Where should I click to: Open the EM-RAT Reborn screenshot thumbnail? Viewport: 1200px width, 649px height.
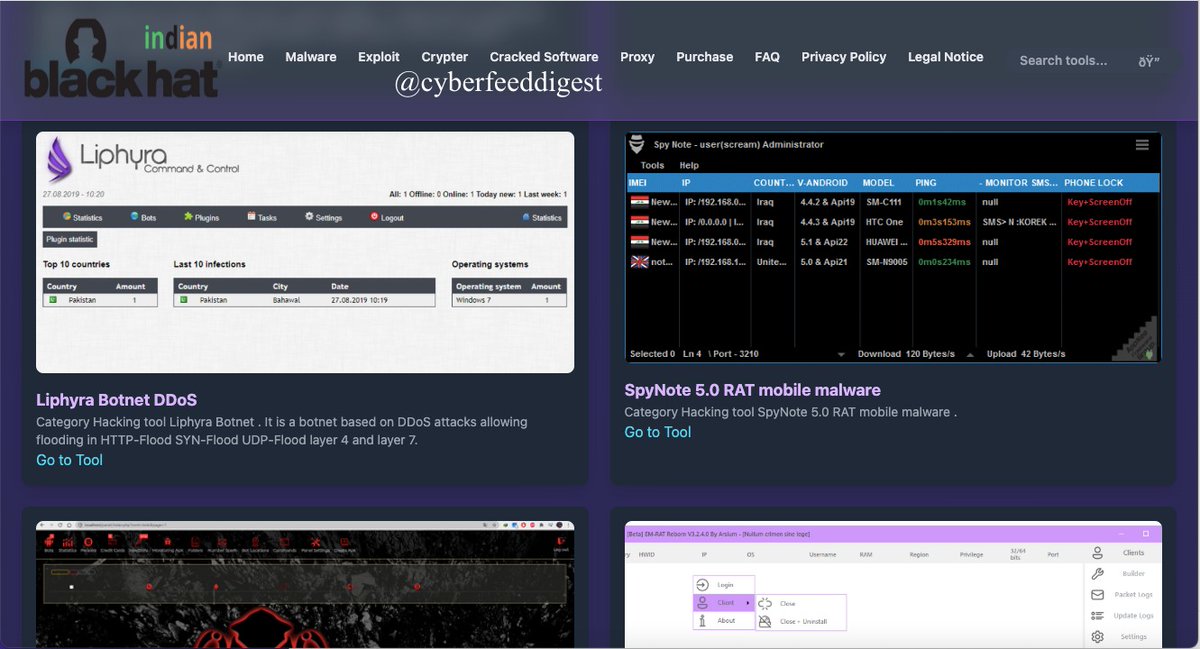[x=893, y=584]
